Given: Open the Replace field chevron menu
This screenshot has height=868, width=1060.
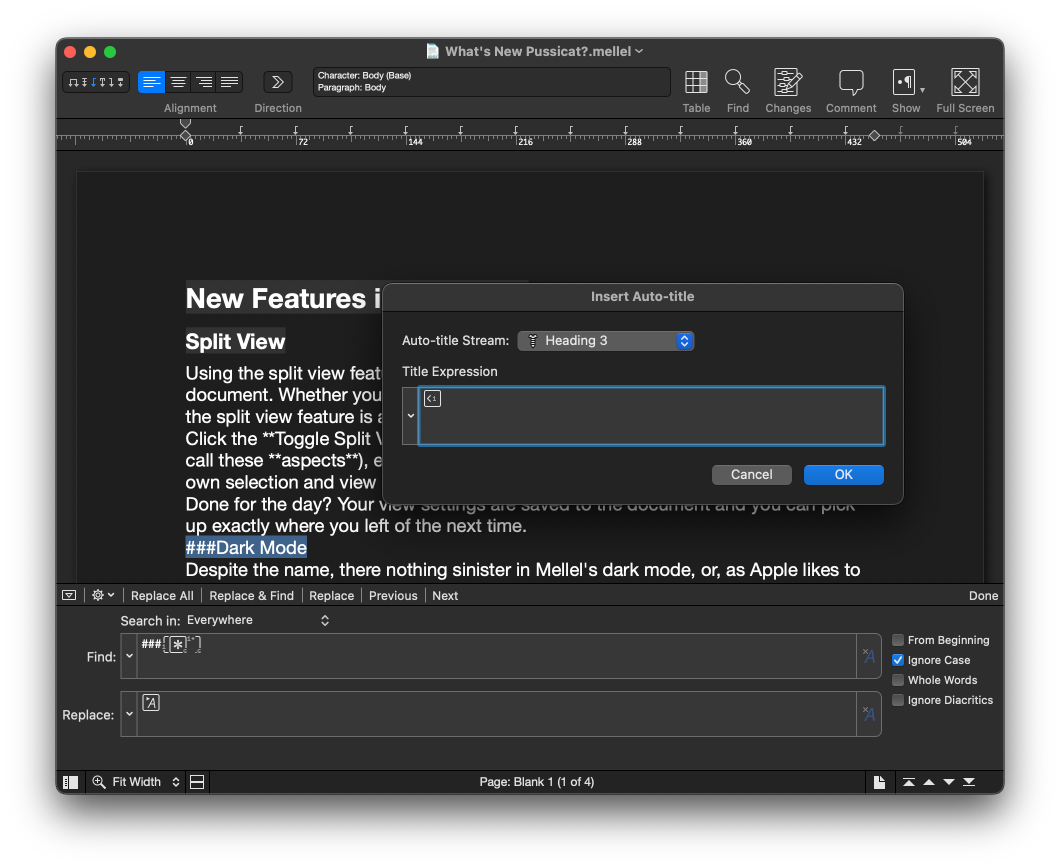Looking at the screenshot, I should coord(129,714).
